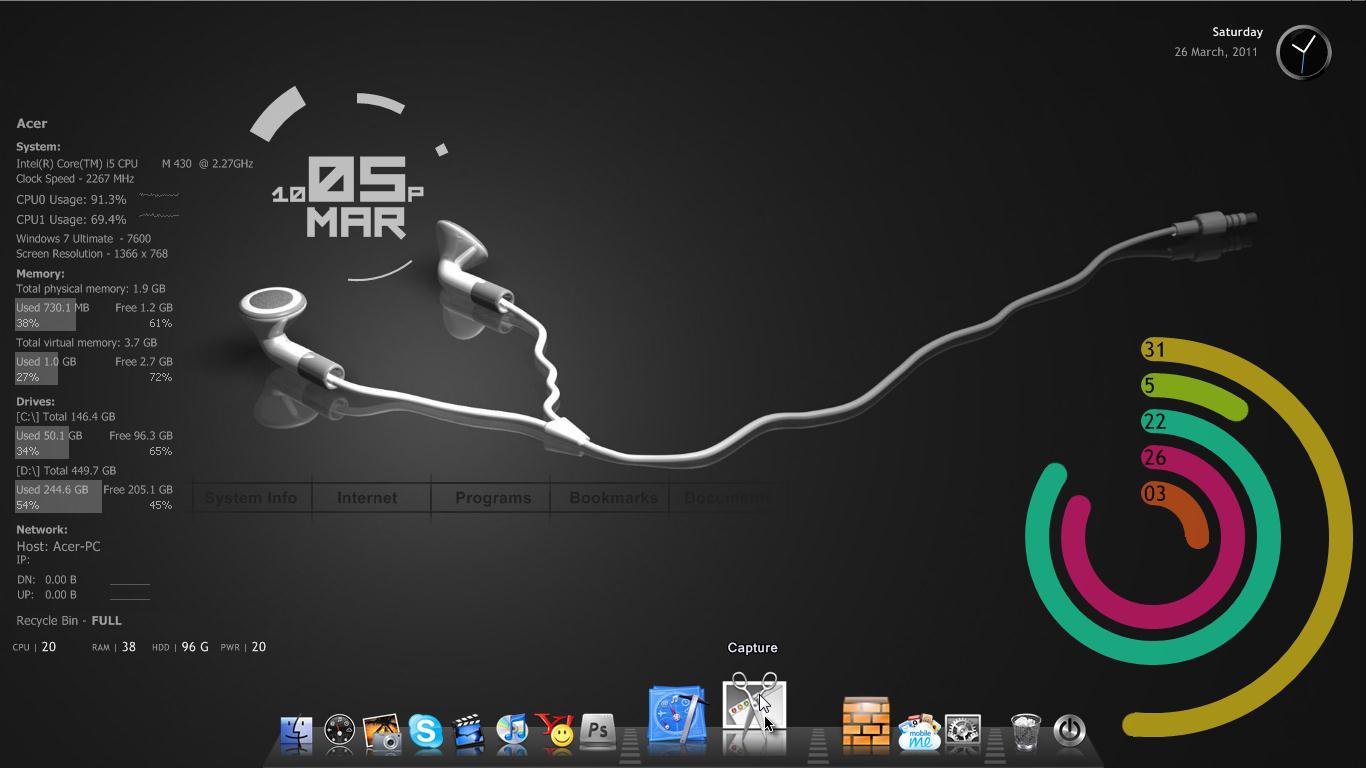Click Intel(R) Core(TM) i5 CPU line
Image resolution: width=1366 pixels, height=768 pixels.
pos(134,163)
